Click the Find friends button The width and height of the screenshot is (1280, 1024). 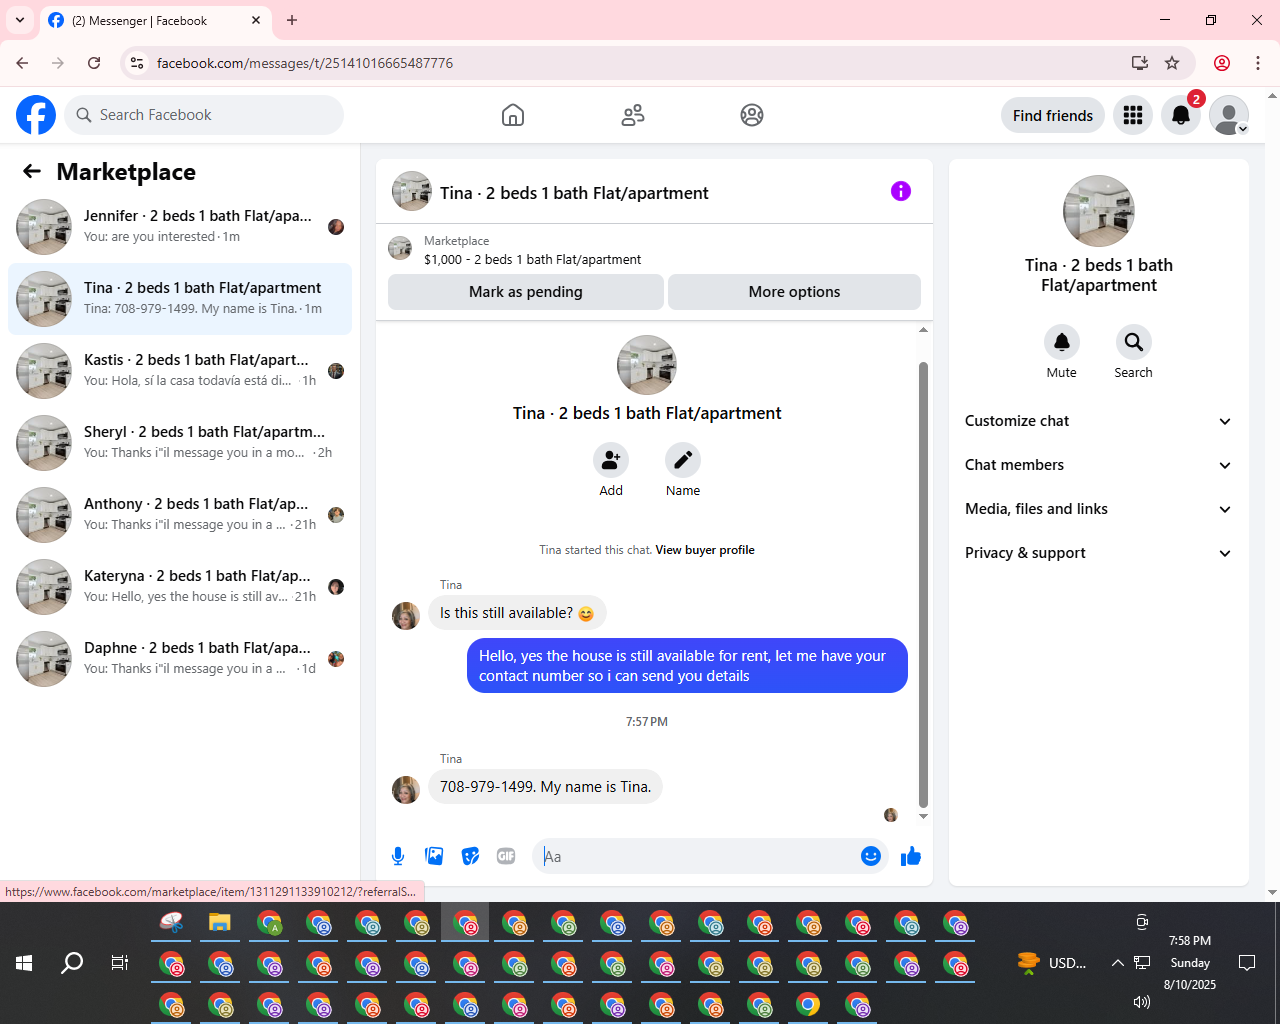coord(1053,115)
